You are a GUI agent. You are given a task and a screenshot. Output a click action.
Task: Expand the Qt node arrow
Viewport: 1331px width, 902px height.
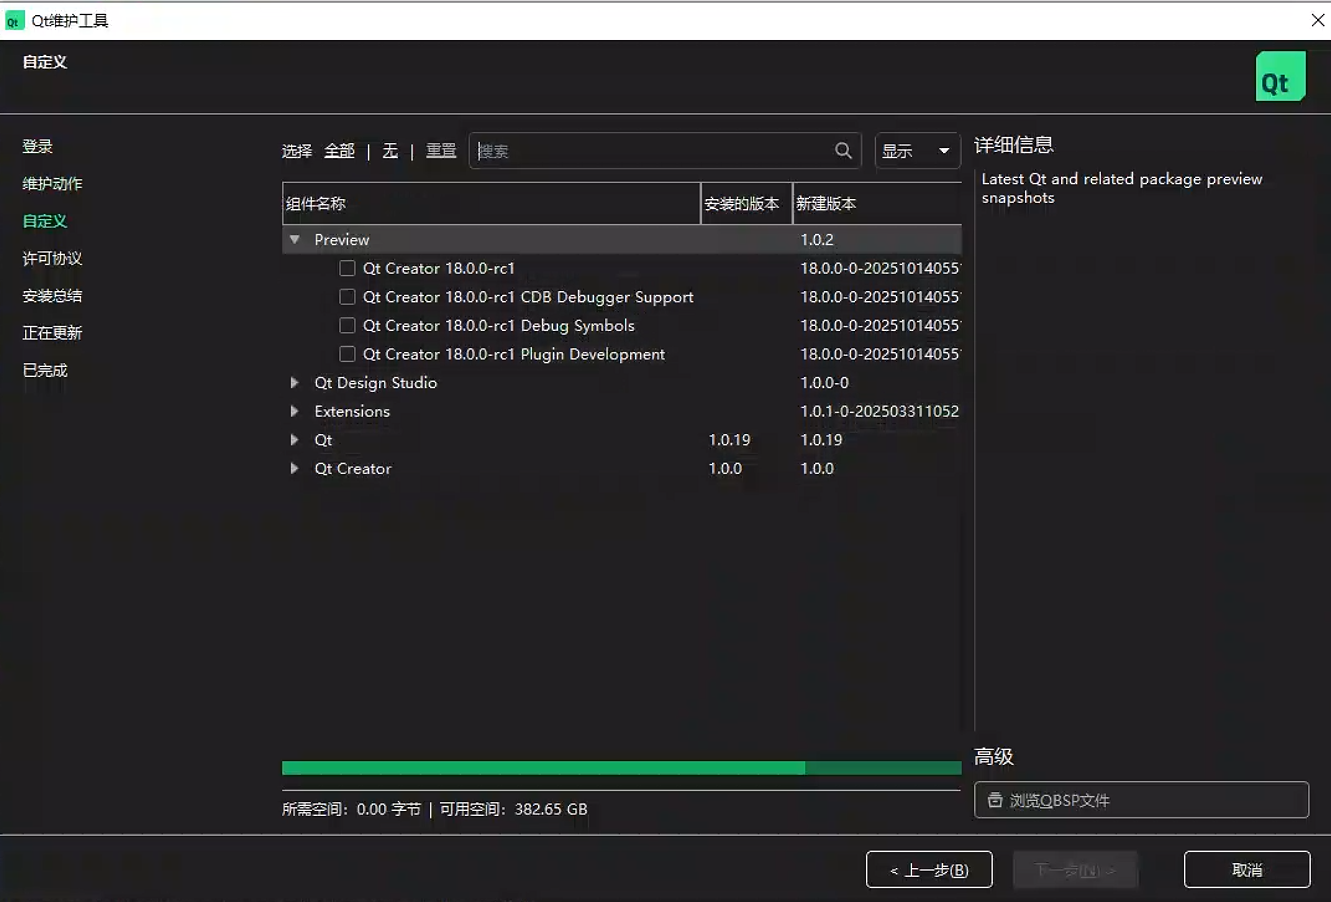click(x=294, y=440)
